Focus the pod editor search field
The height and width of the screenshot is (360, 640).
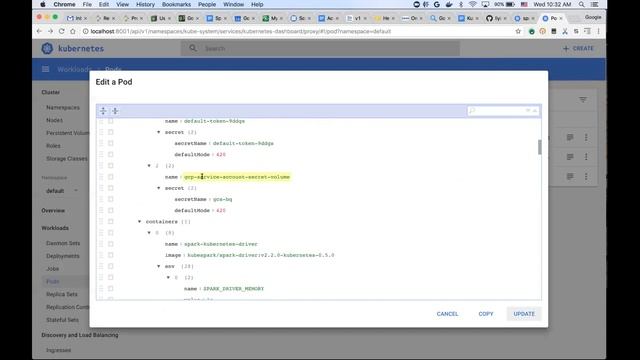pos(503,111)
